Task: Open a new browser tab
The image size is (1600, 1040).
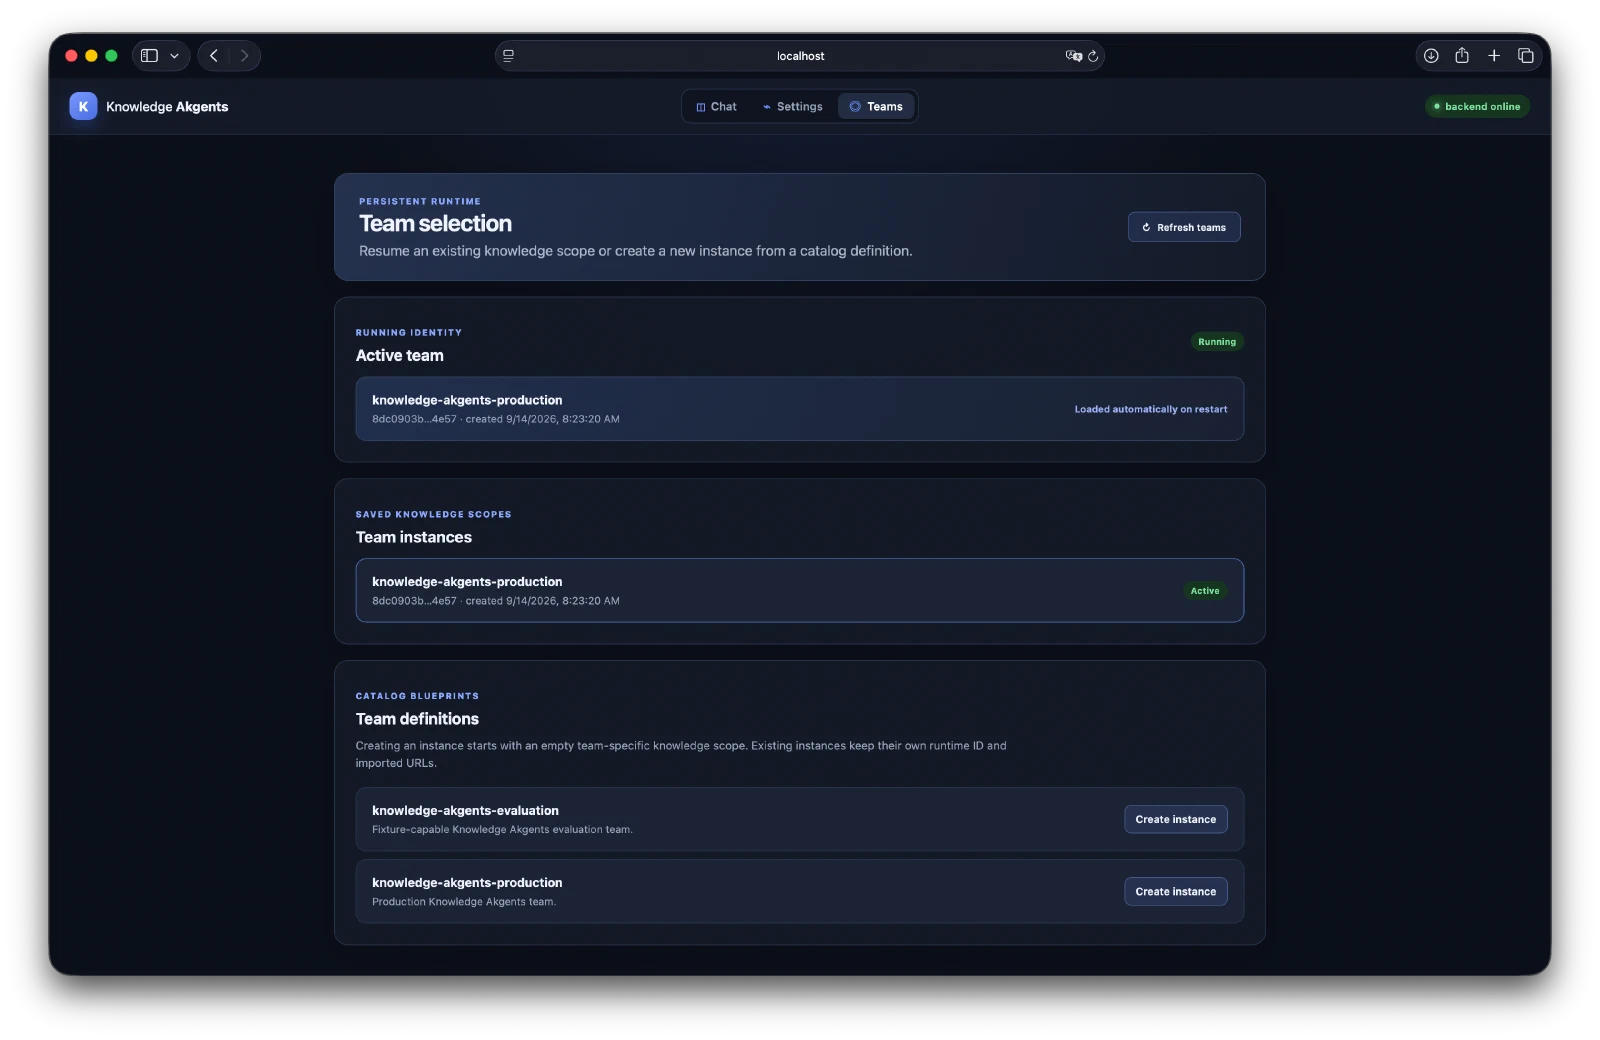Action: point(1494,56)
